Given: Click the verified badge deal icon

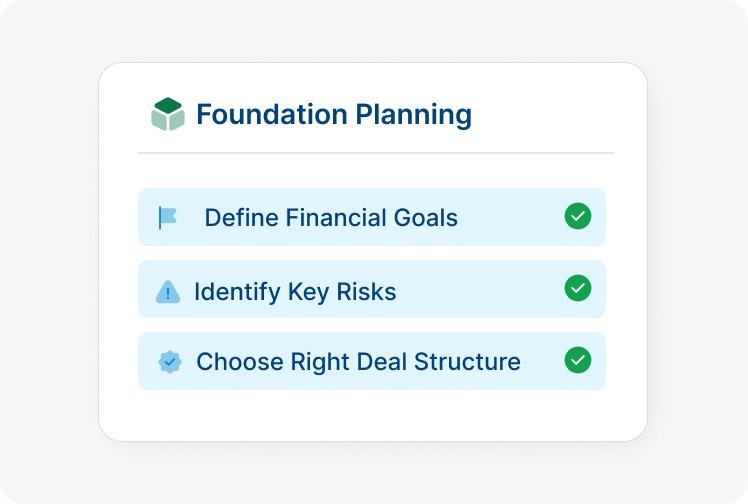Looking at the screenshot, I should point(170,361).
